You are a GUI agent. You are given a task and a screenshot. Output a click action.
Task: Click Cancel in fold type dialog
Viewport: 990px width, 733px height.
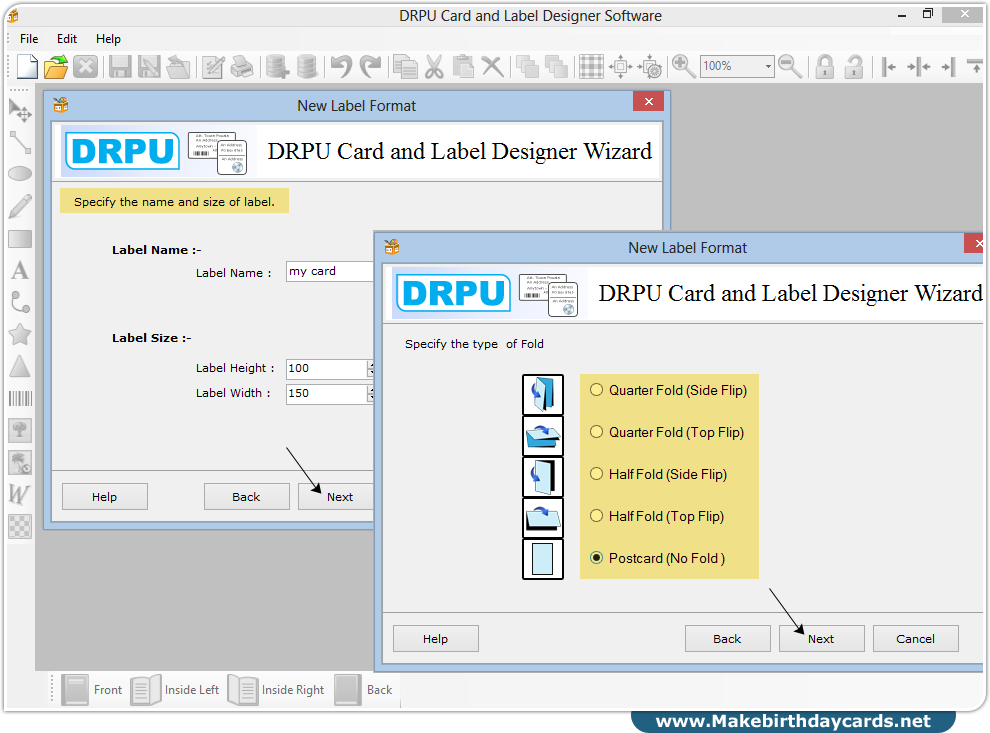(915, 639)
